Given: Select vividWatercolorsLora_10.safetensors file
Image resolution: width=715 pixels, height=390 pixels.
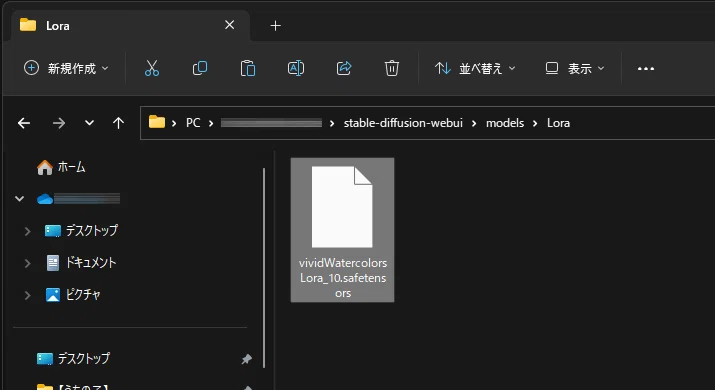Looking at the screenshot, I should point(342,230).
